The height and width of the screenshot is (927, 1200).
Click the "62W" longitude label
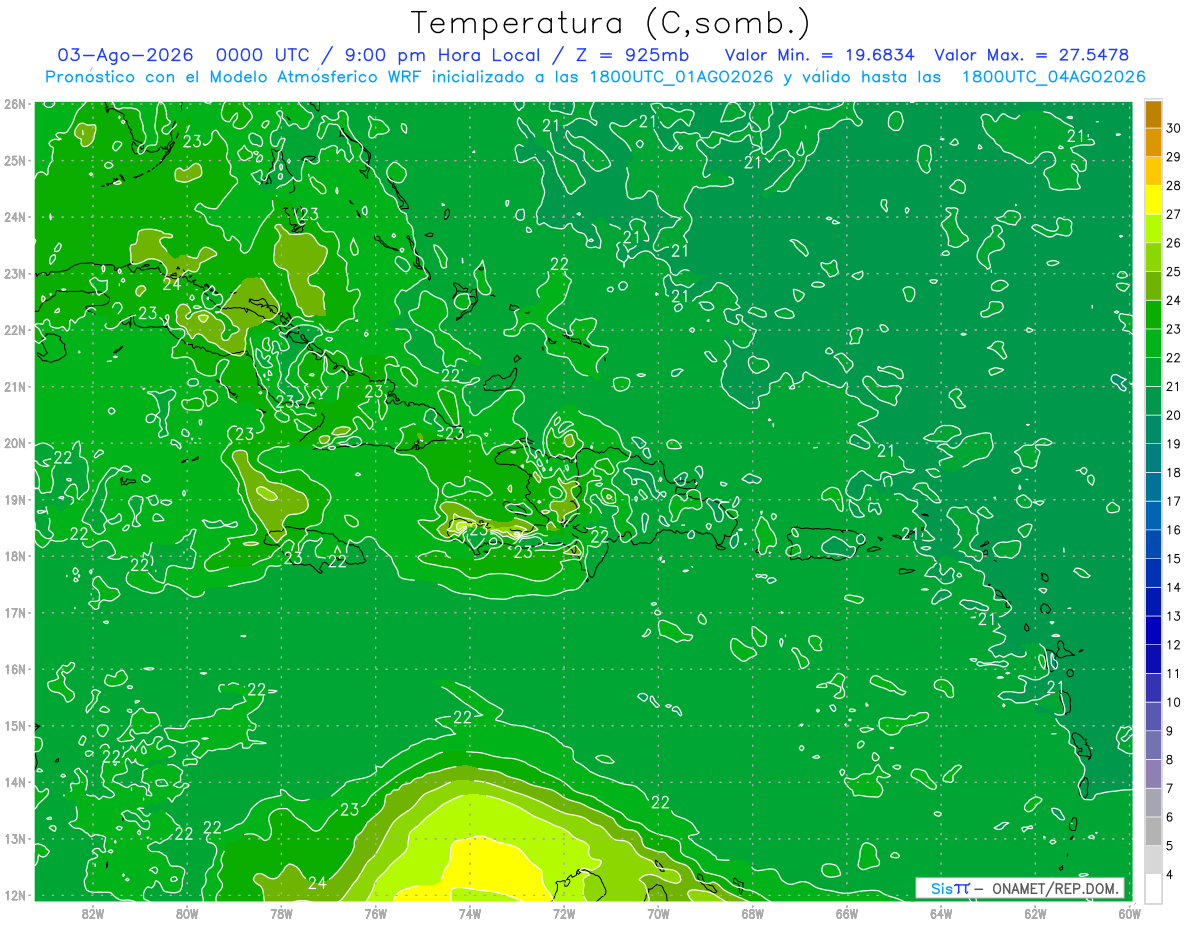pos(1035,913)
